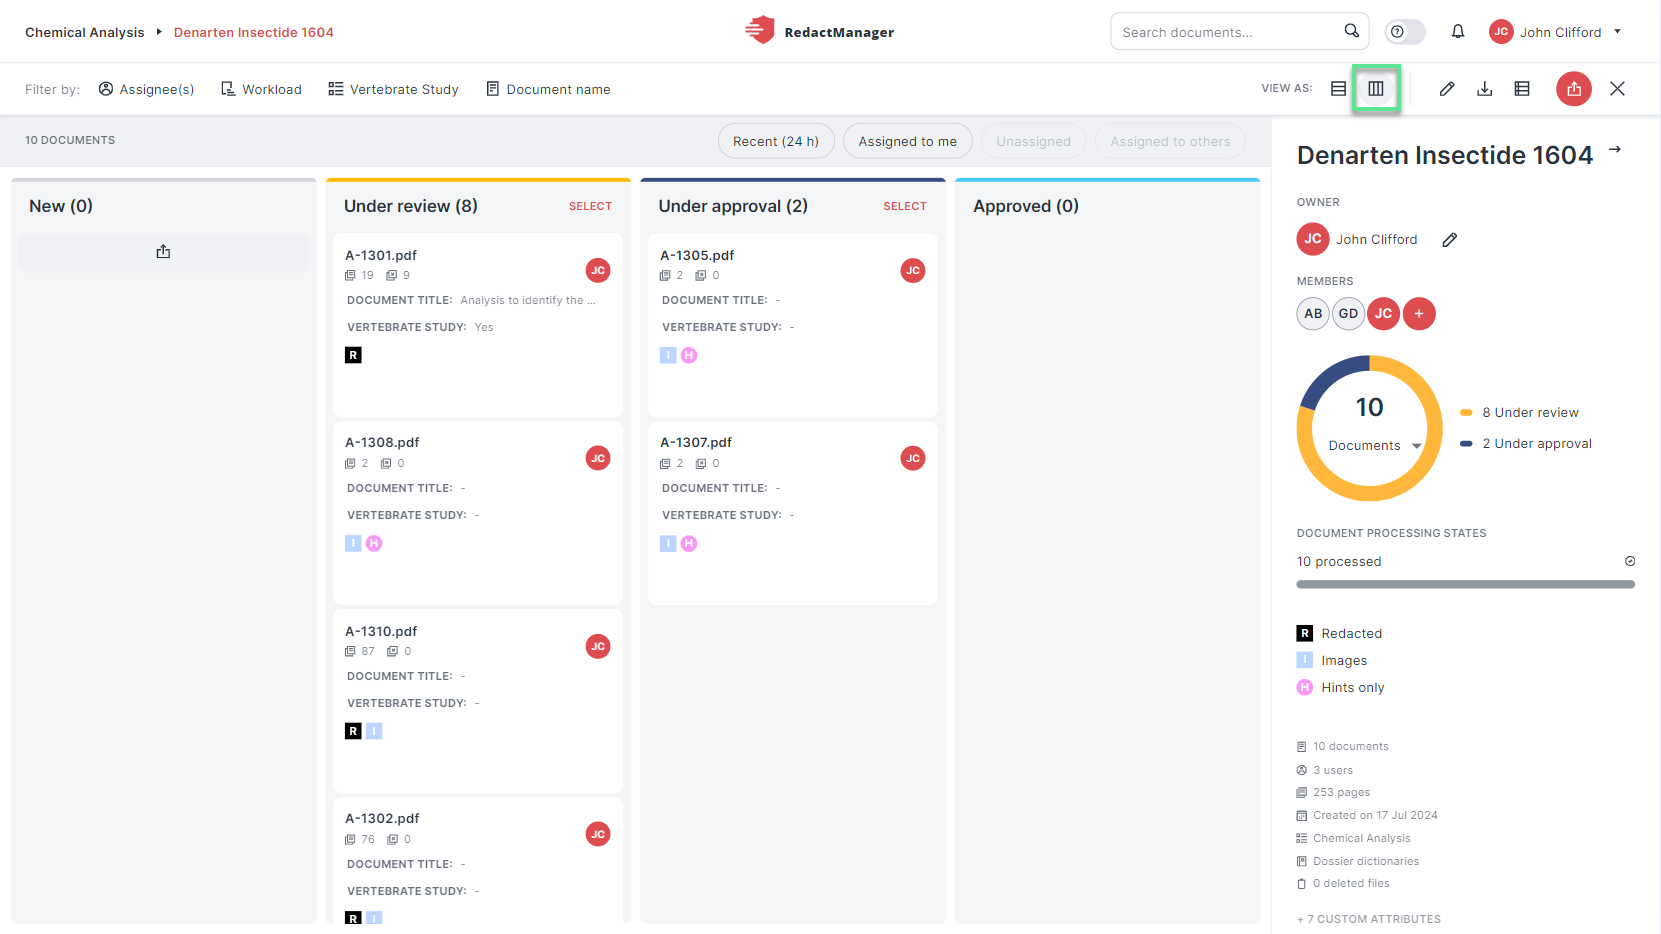The height and width of the screenshot is (934, 1661).
Task: Click Images badge on A-1305.pdf
Action: click(x=668, y=355)
